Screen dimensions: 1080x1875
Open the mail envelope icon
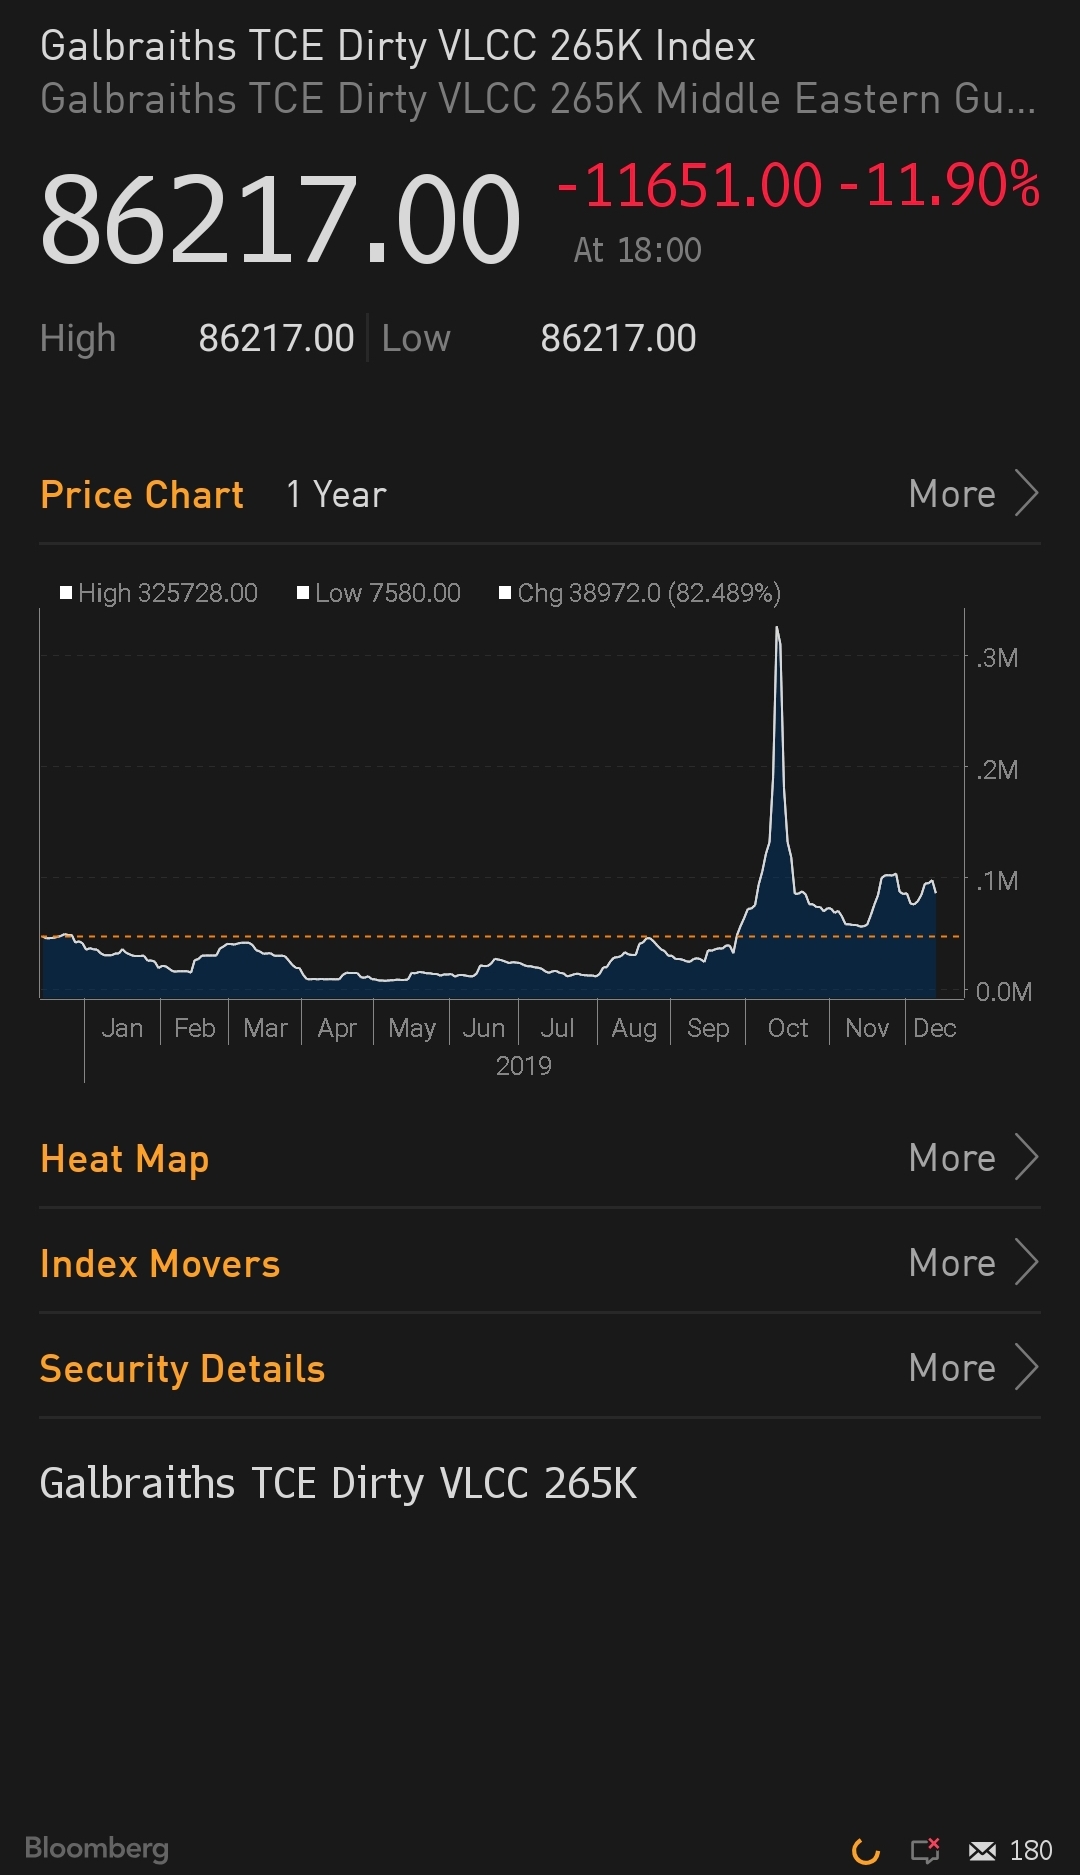982,1851
